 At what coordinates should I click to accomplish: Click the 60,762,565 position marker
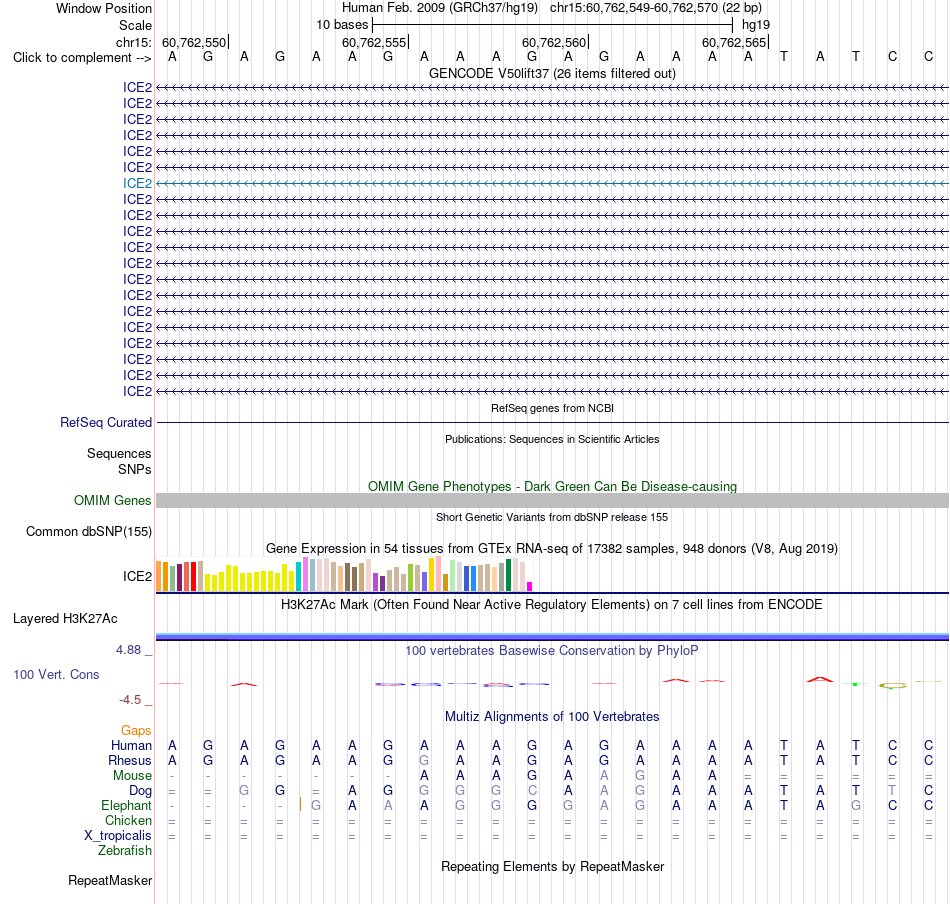(734, 42)
